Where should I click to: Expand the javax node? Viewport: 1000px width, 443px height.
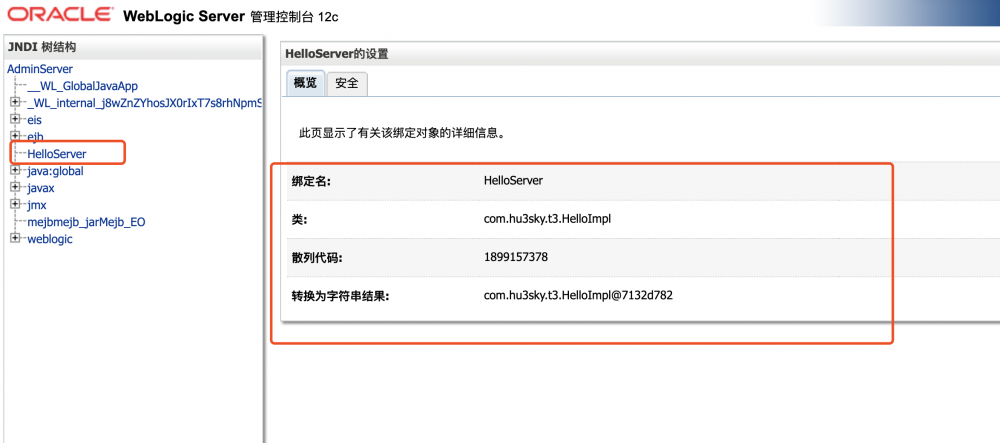click(x=15, y=187)
